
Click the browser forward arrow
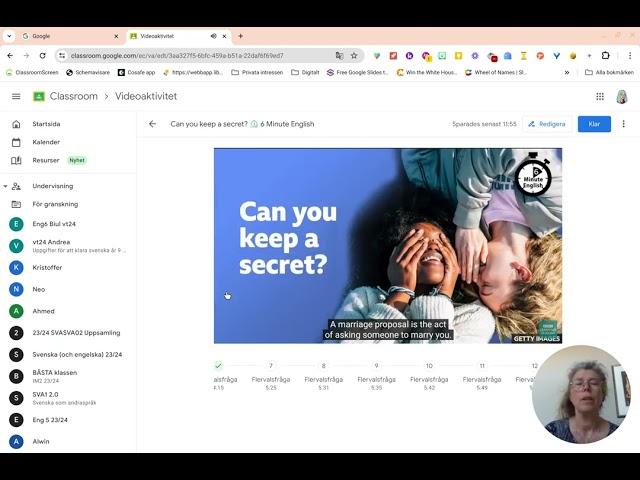(x=26, y=56)
